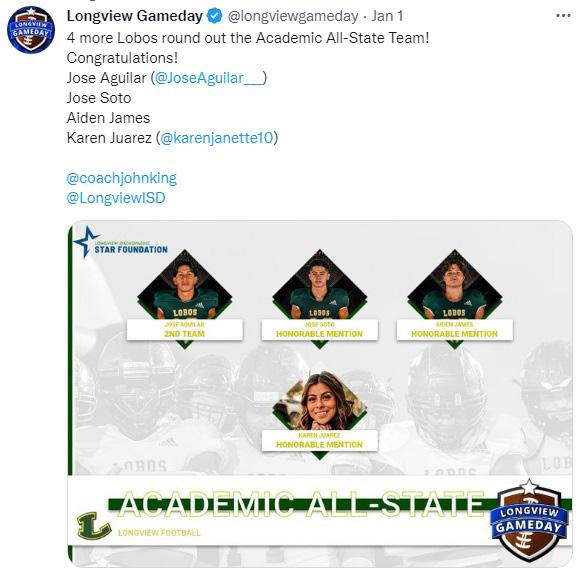Open the Longview Gameday display name
Viewport: 582px width, 575px height.
pyautogui.click(x=135, y=16)
